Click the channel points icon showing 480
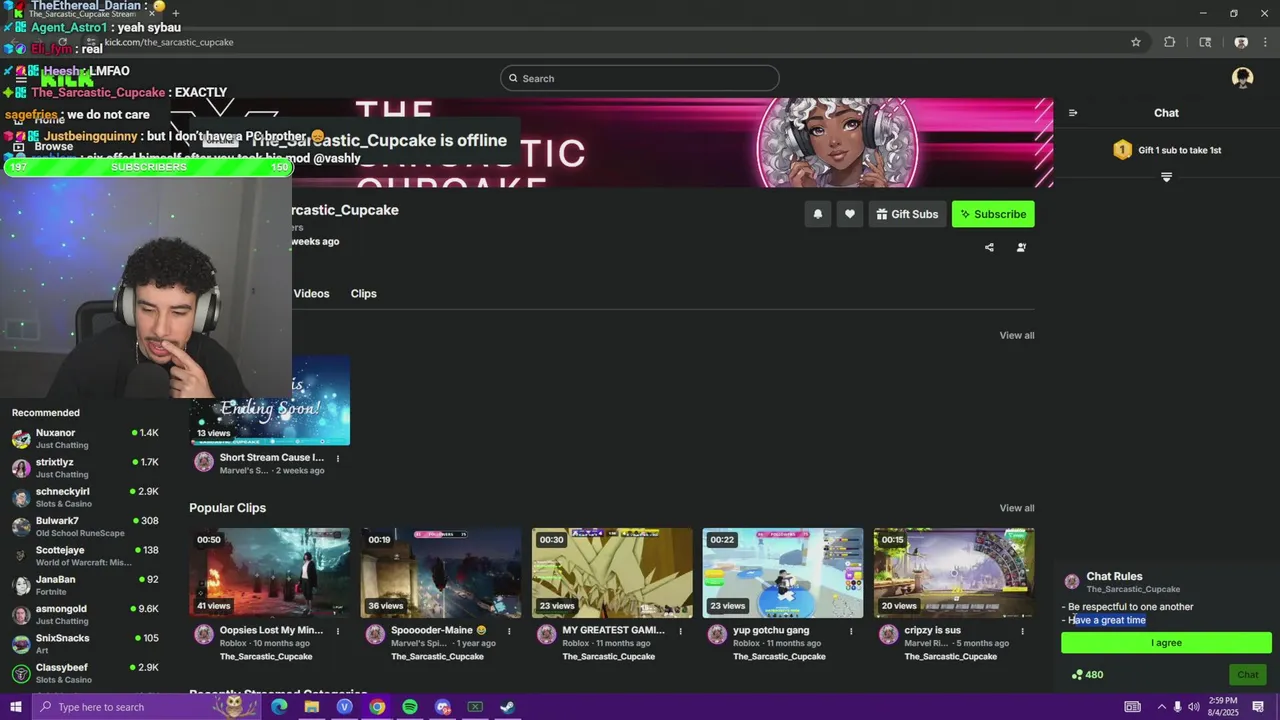Screen dimensions: 1280x720 tap(1077, 675)
